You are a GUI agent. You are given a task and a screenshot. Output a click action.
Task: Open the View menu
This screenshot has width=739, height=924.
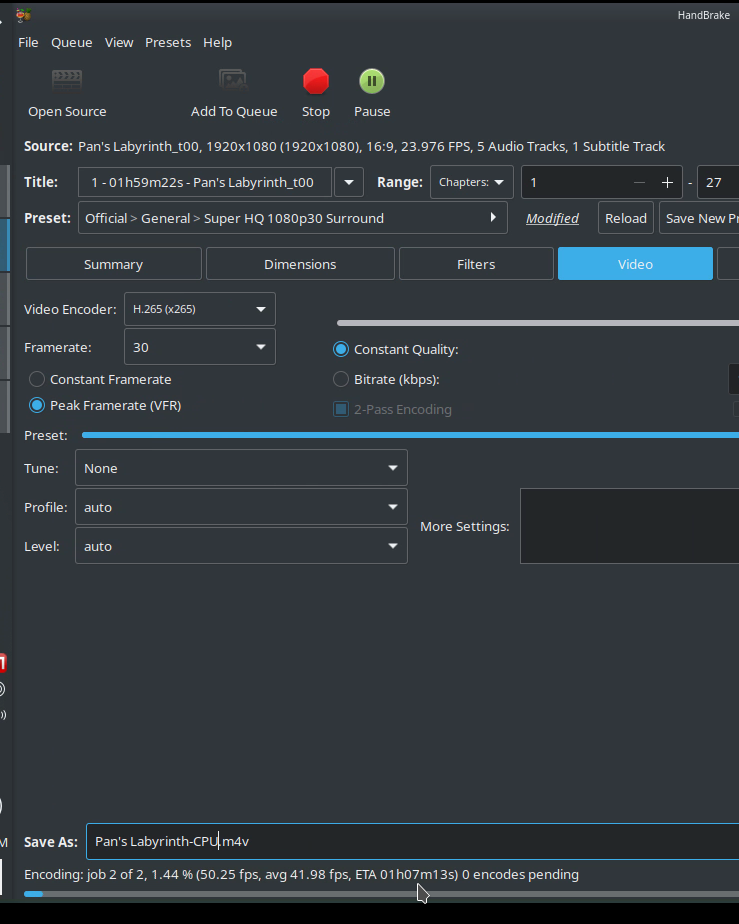coord(119,42)
